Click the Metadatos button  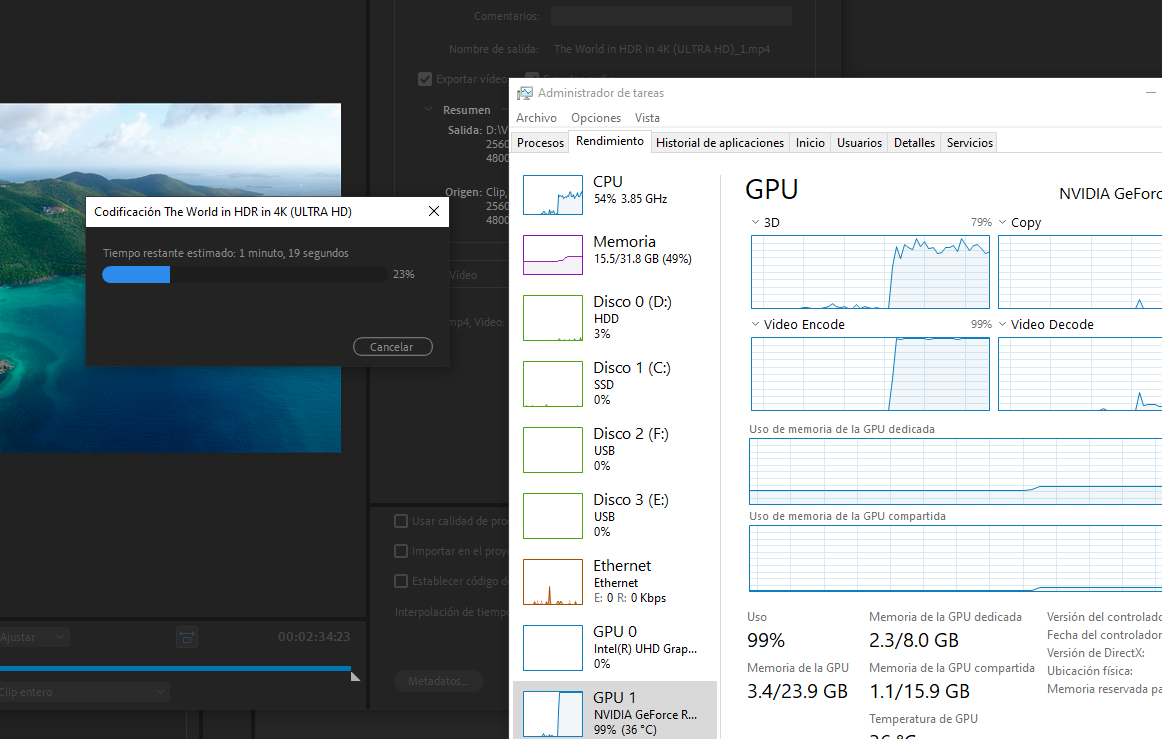pos(438,681)
